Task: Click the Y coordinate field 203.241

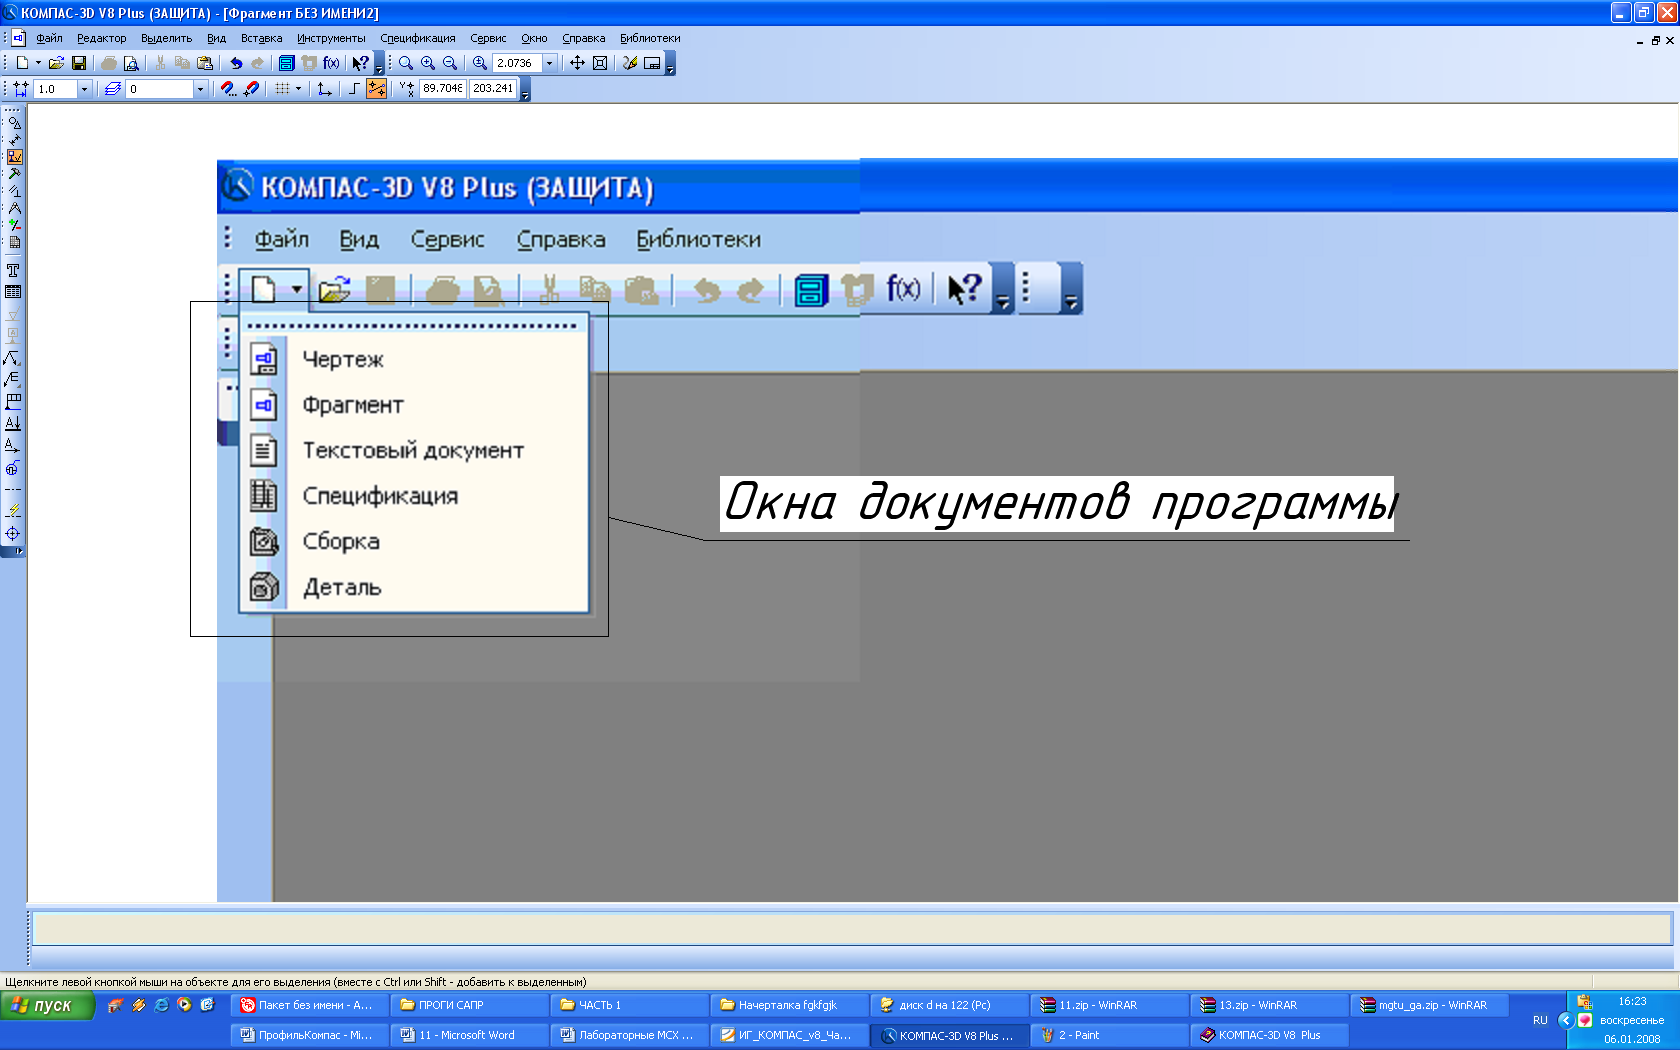Action: click(x=493, y=89)
